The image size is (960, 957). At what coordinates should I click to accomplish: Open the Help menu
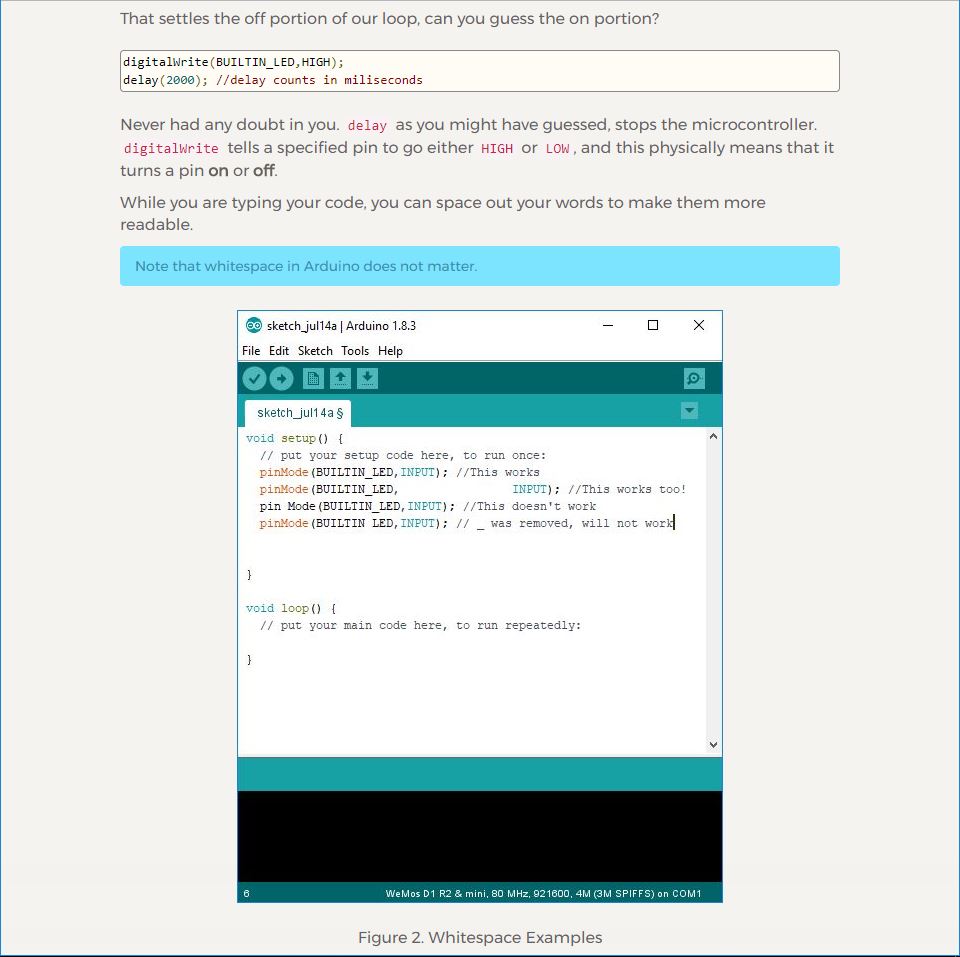tap(390, 351)
